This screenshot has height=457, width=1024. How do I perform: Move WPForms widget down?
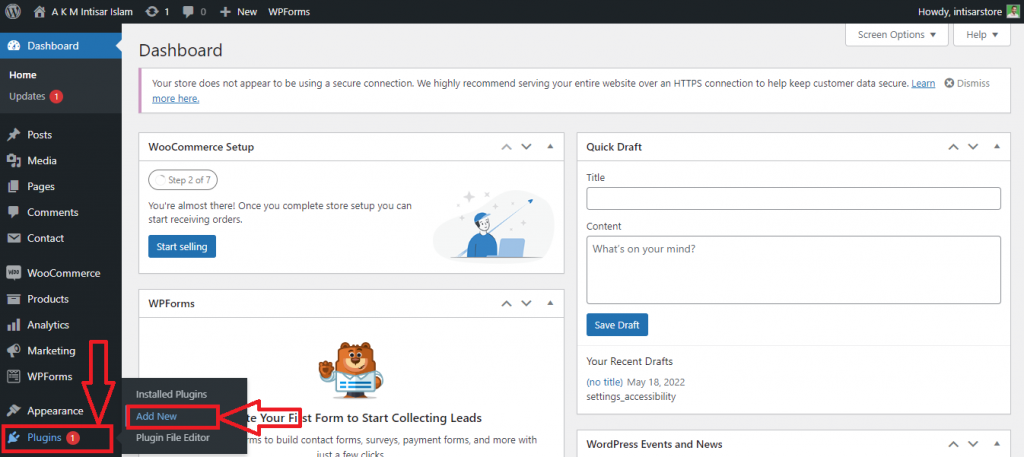pos(526,304)
